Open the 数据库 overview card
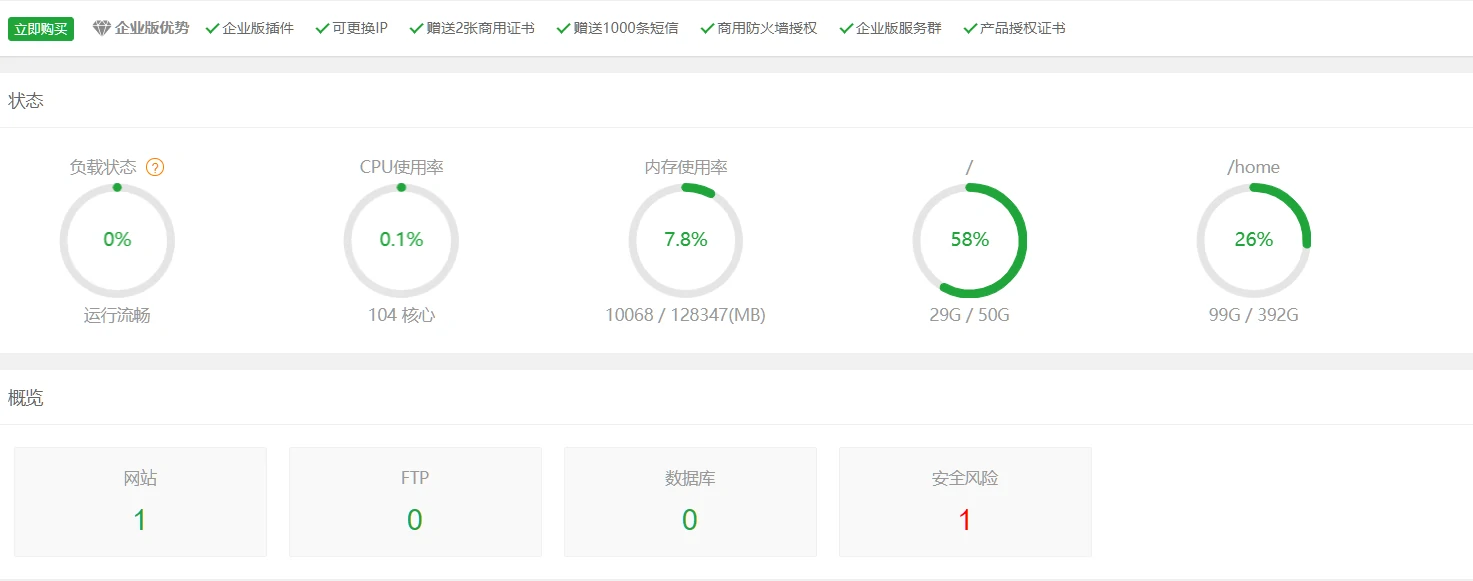This screenshot has width=1473, height=581. [x=690, y=501]
